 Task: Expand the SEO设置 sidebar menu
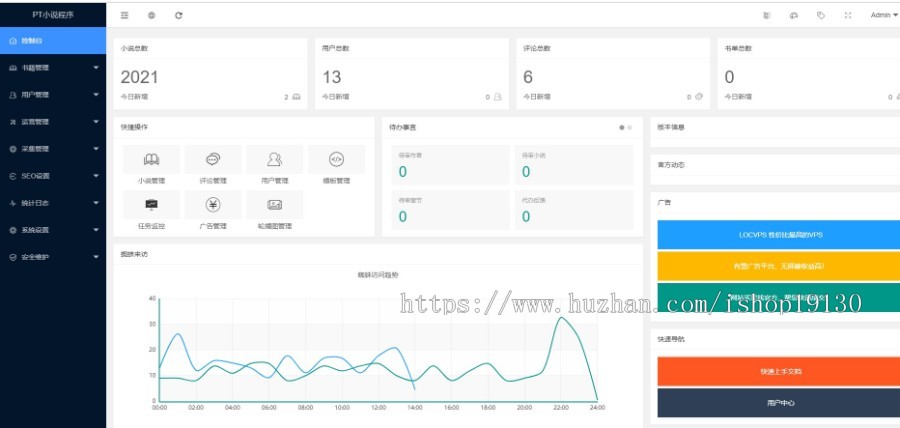[x=53, y=176]
